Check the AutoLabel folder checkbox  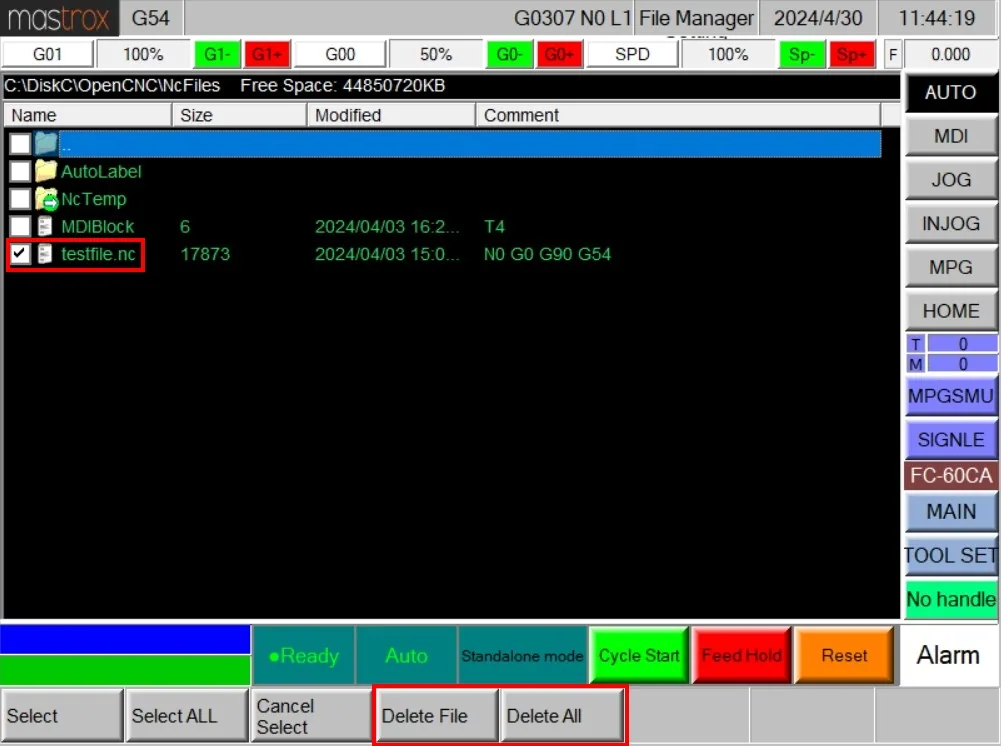(x=20, y=171)
